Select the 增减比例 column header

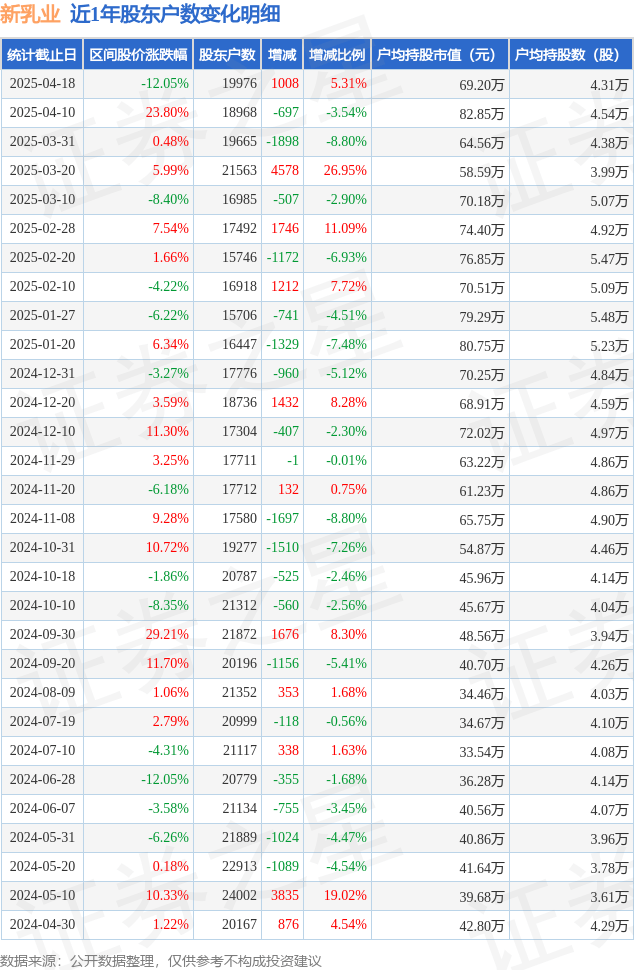[x=337, y=55]
